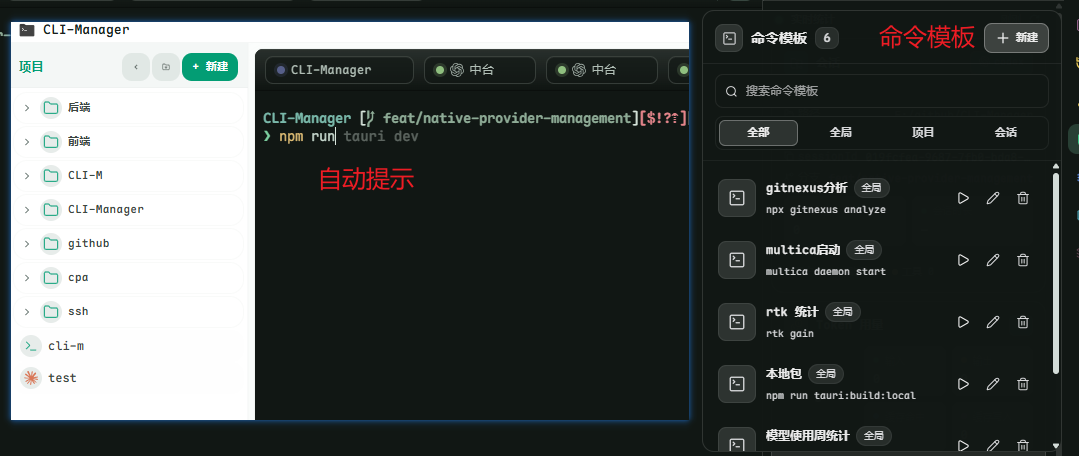Click the new folder icon button
Viewport: 1079px width, 456px height.
tap(166, 67)
